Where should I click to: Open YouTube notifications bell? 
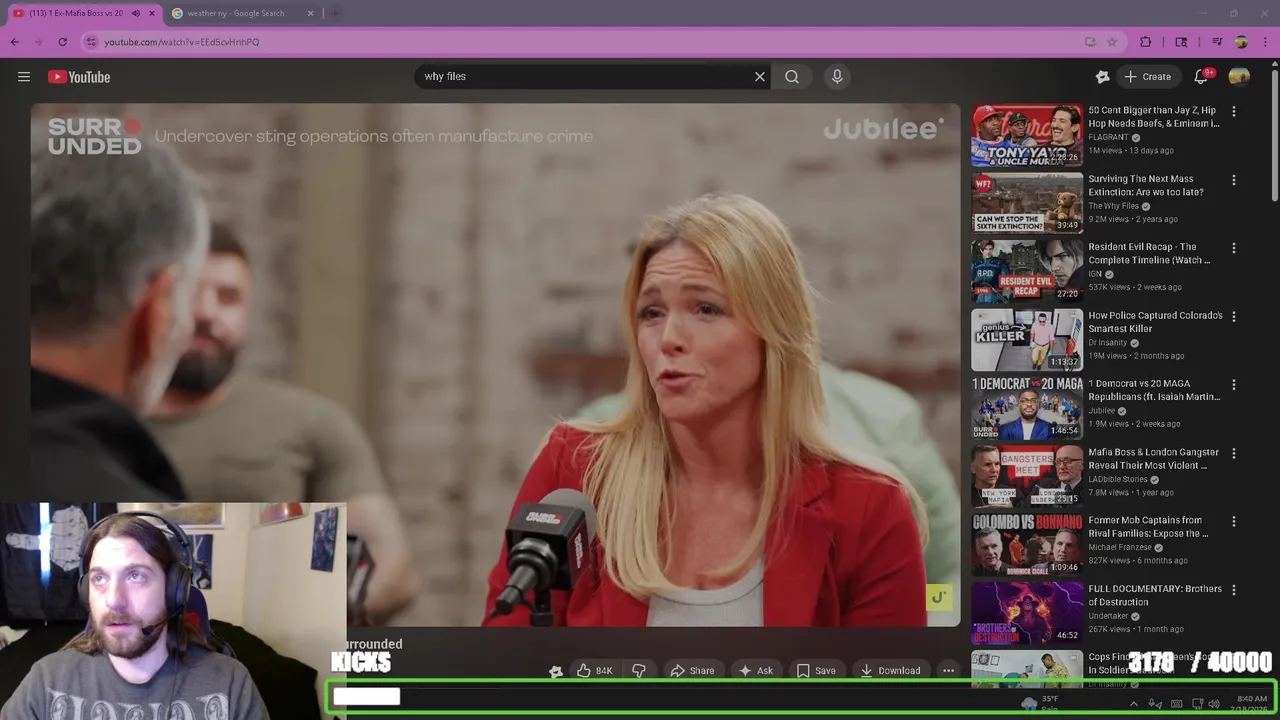(x=1202, y=77)
